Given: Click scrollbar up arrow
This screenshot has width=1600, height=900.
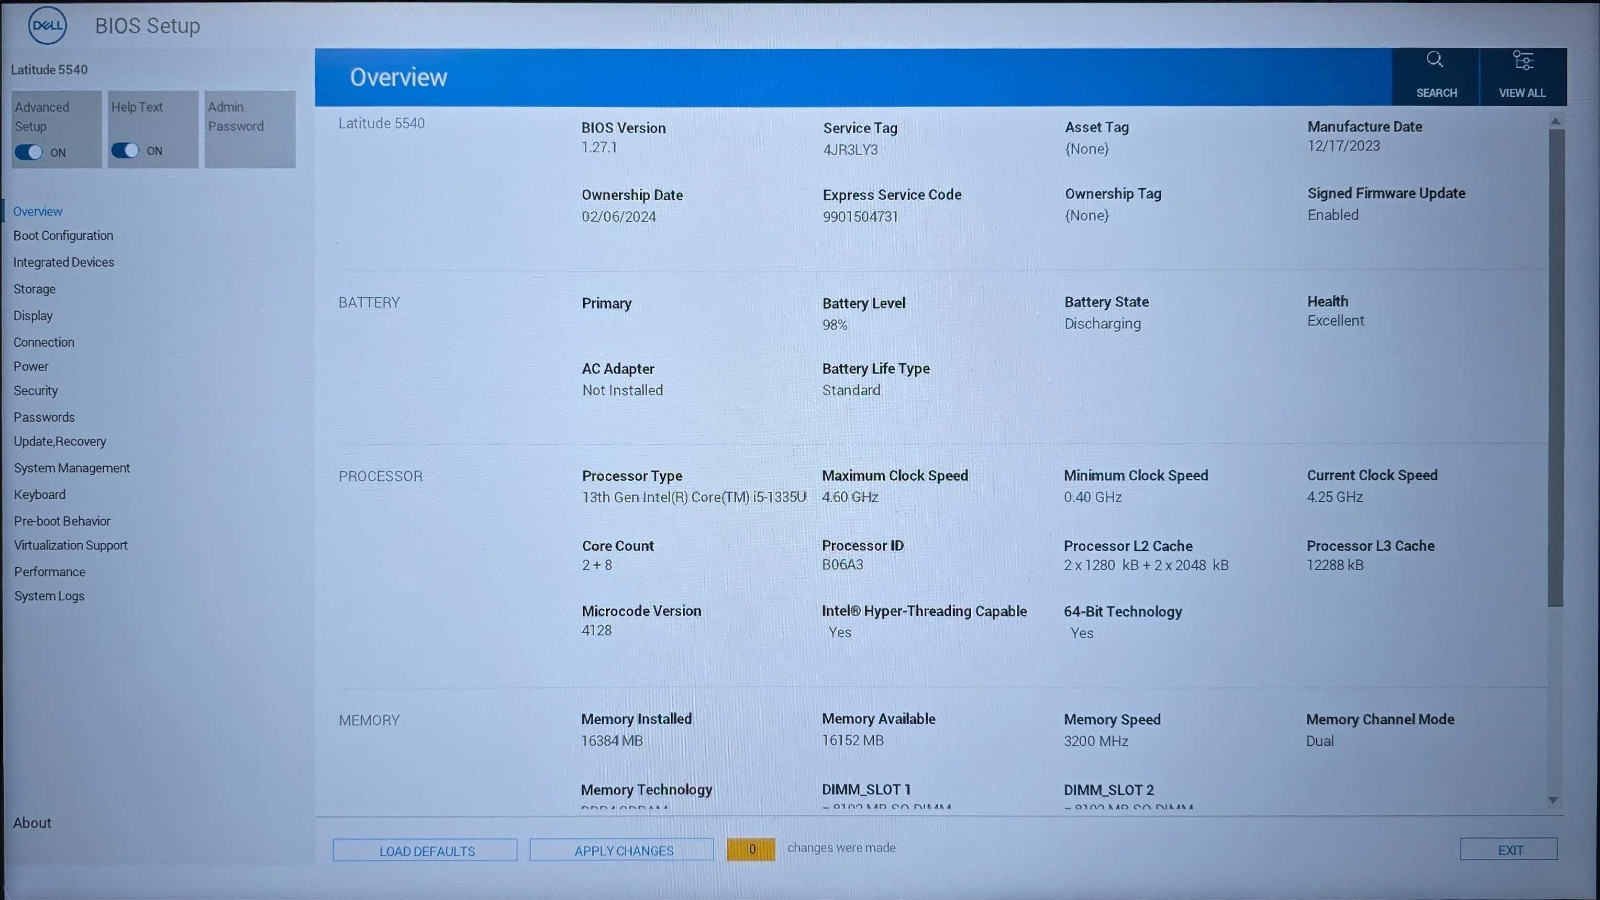Looking at the screenshot, I should click(1555, 121).
